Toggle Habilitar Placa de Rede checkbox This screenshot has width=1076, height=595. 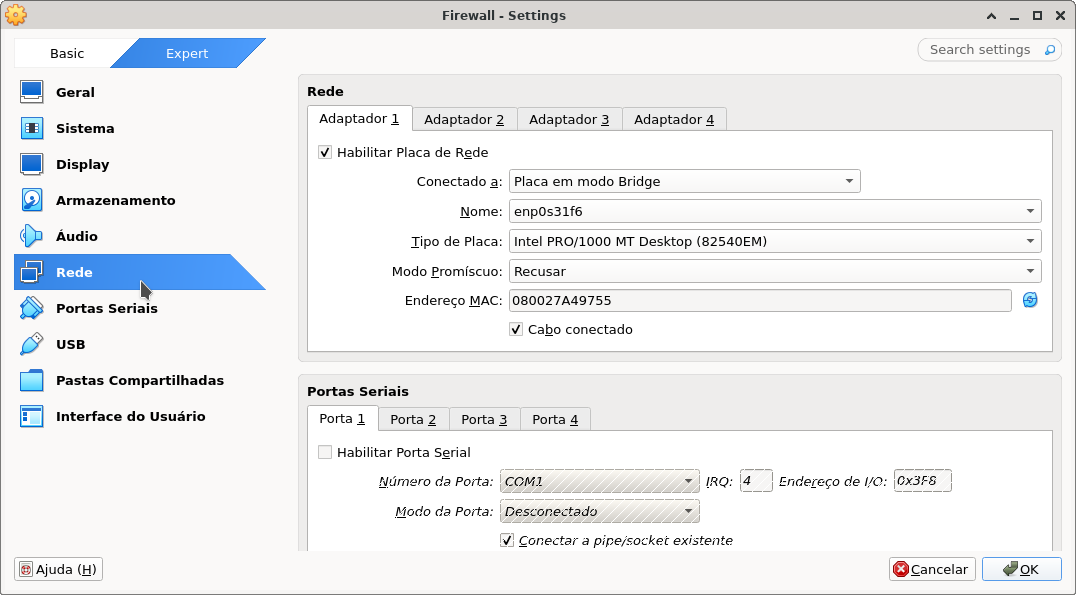click(x=325, y=153)
